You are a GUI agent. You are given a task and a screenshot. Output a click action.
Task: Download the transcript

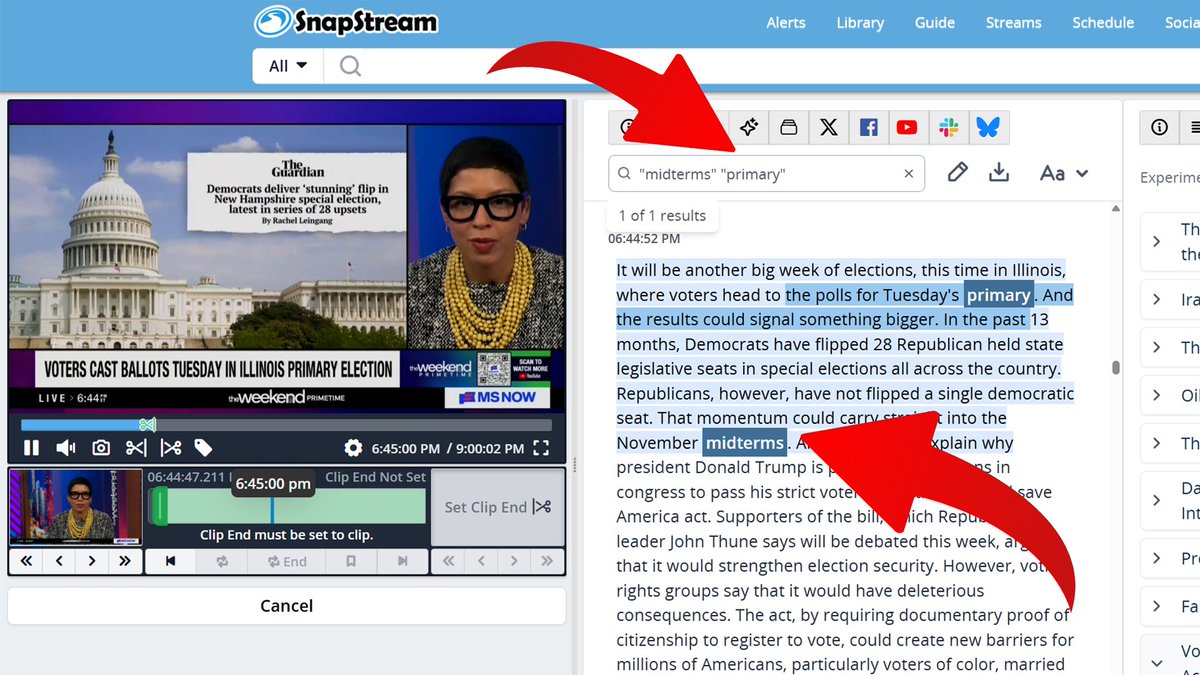coord(999,172)
